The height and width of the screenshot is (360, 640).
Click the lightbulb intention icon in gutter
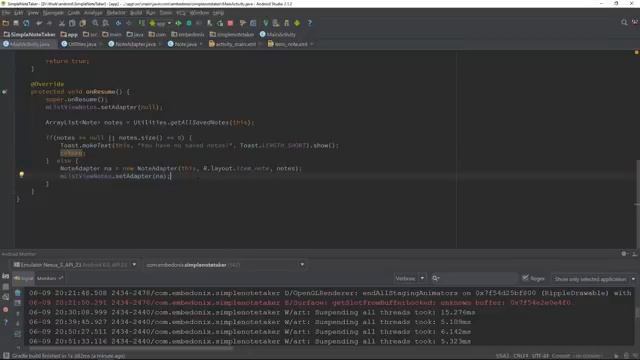[22, 175]
